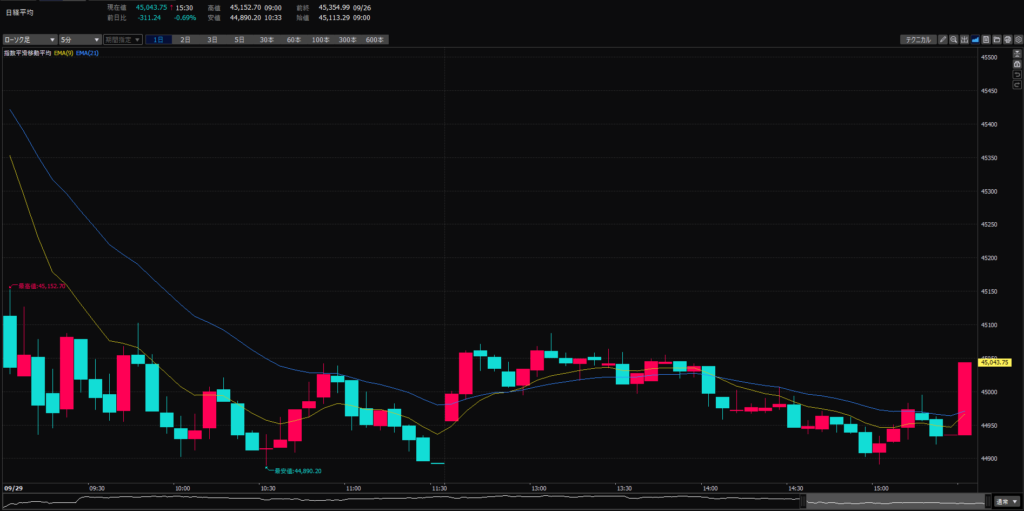
Task: Click the document page icon
Action: [985, 40]
